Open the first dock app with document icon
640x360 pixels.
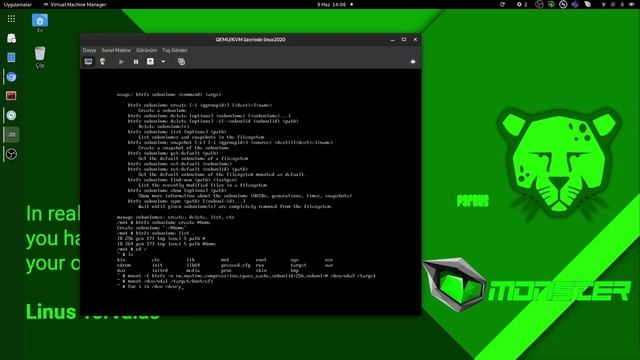point(11,38)
